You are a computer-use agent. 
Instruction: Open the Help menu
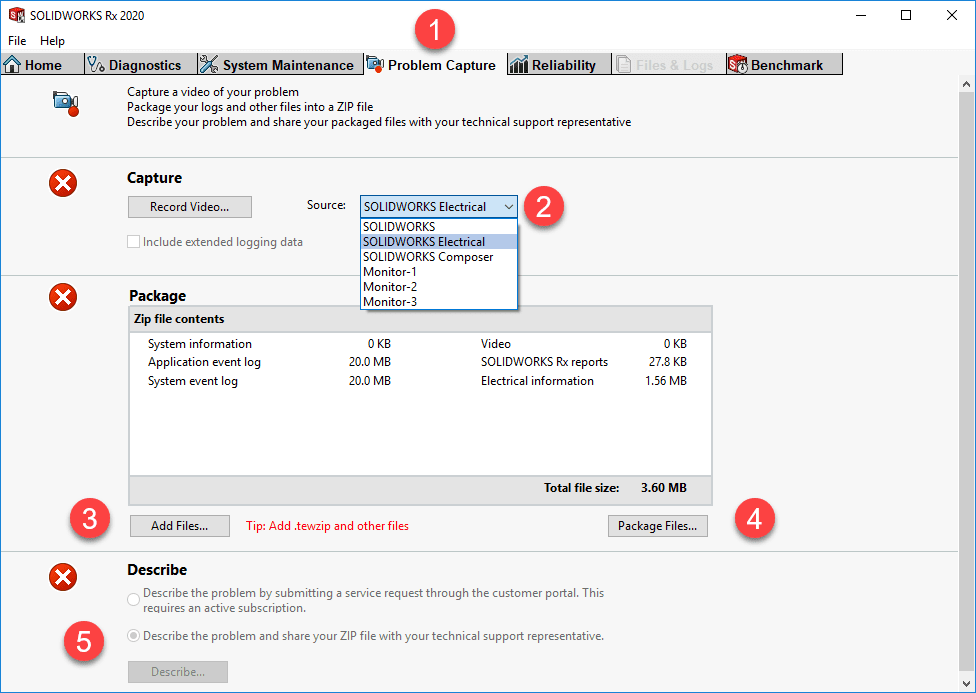point(52,40)
